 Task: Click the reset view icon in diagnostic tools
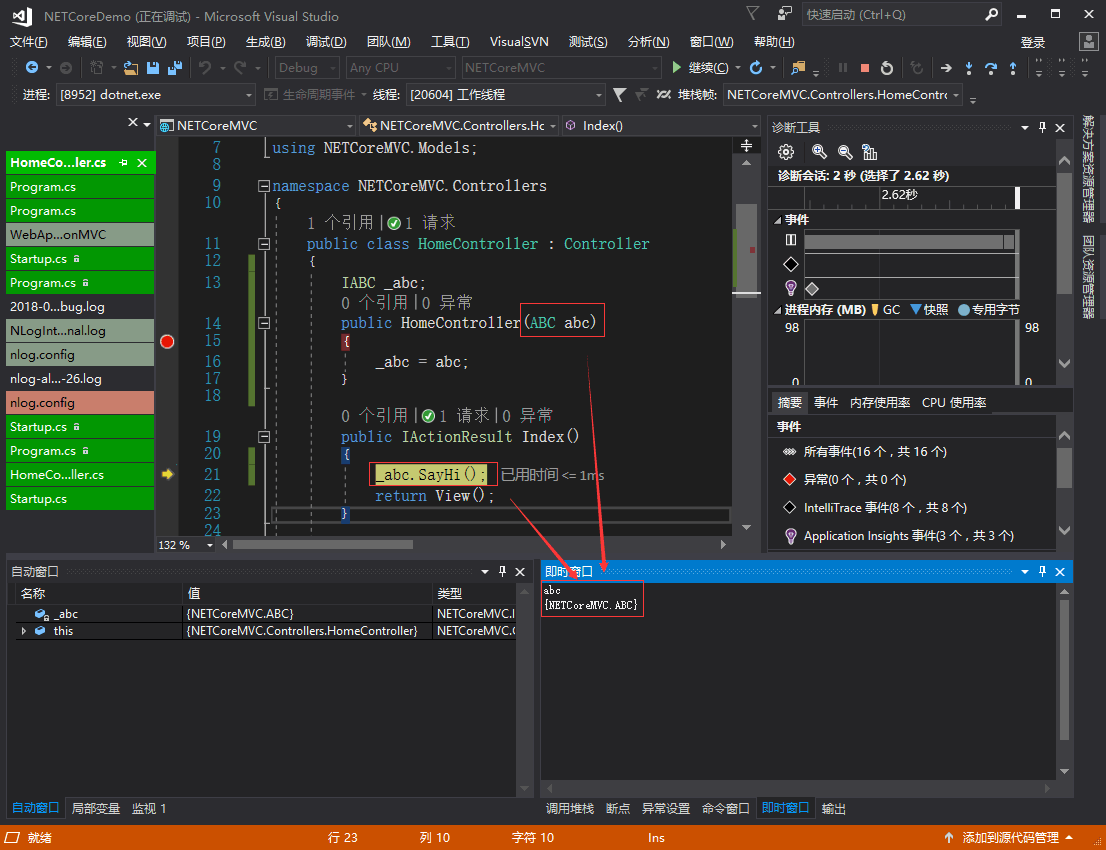coord(870,152)
